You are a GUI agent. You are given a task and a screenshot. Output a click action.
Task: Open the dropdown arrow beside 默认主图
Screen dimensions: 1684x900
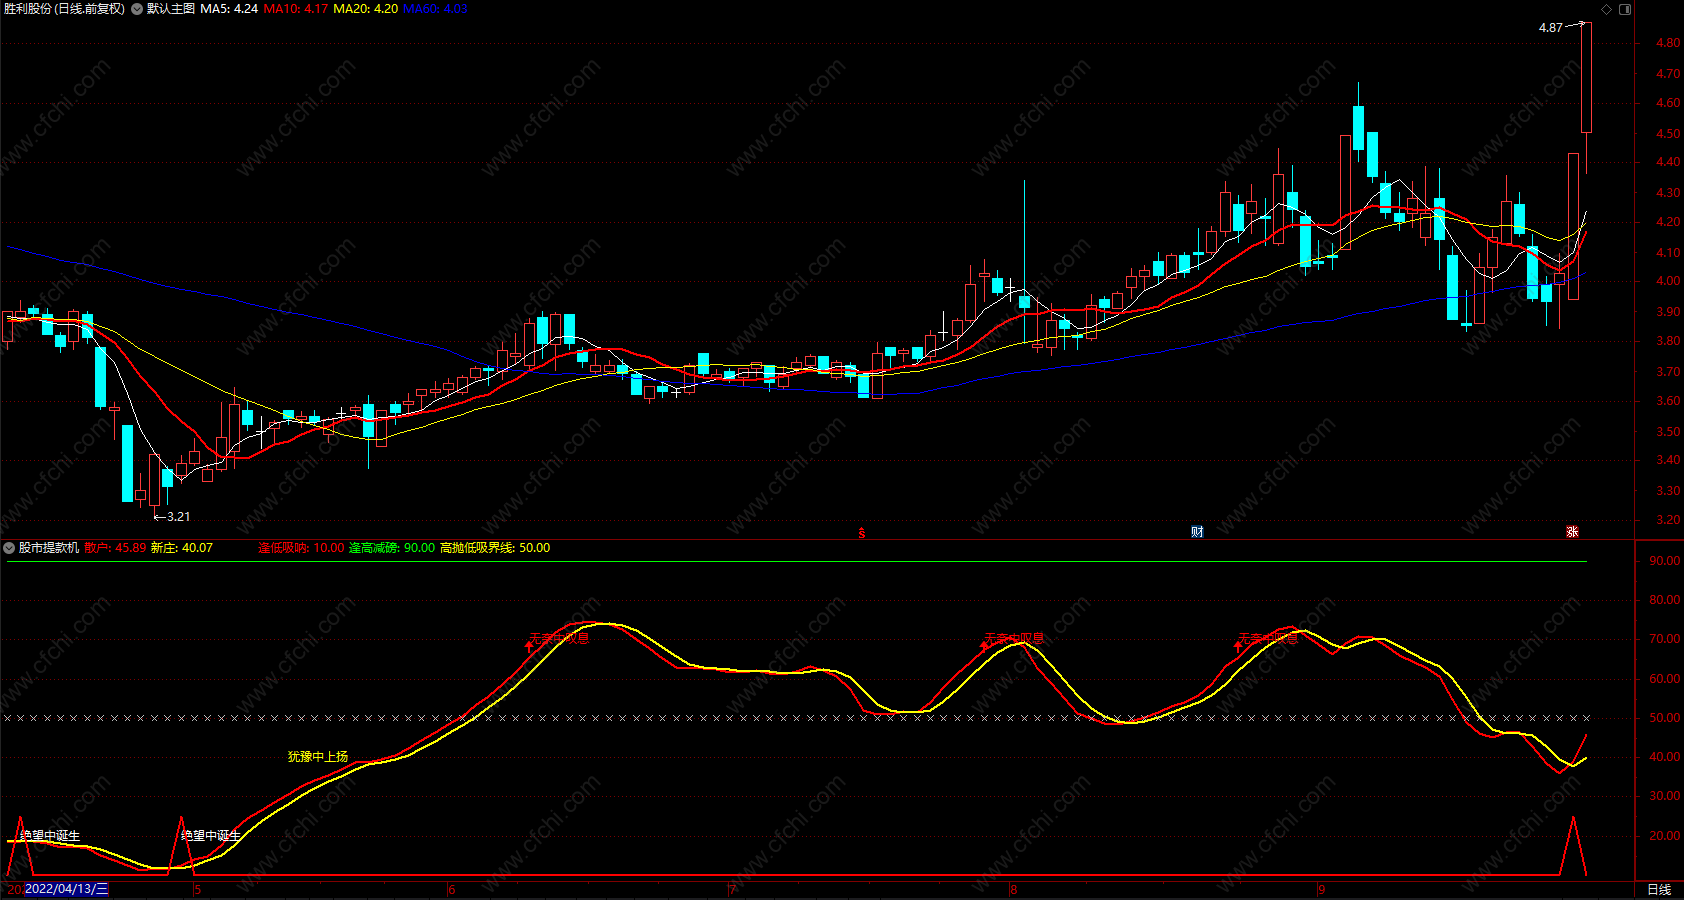point(137,9)
